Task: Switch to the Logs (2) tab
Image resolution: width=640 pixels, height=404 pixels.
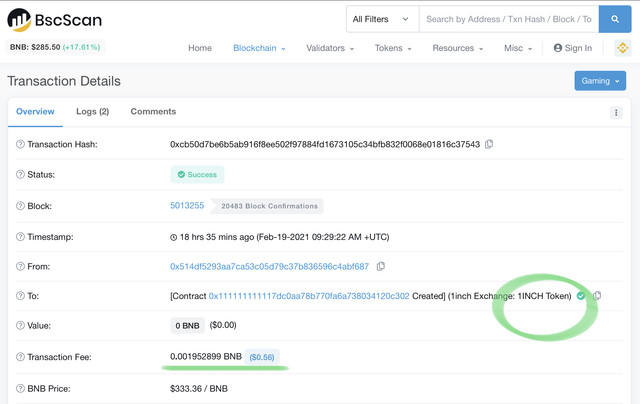Action: click(x=93, y=112)
